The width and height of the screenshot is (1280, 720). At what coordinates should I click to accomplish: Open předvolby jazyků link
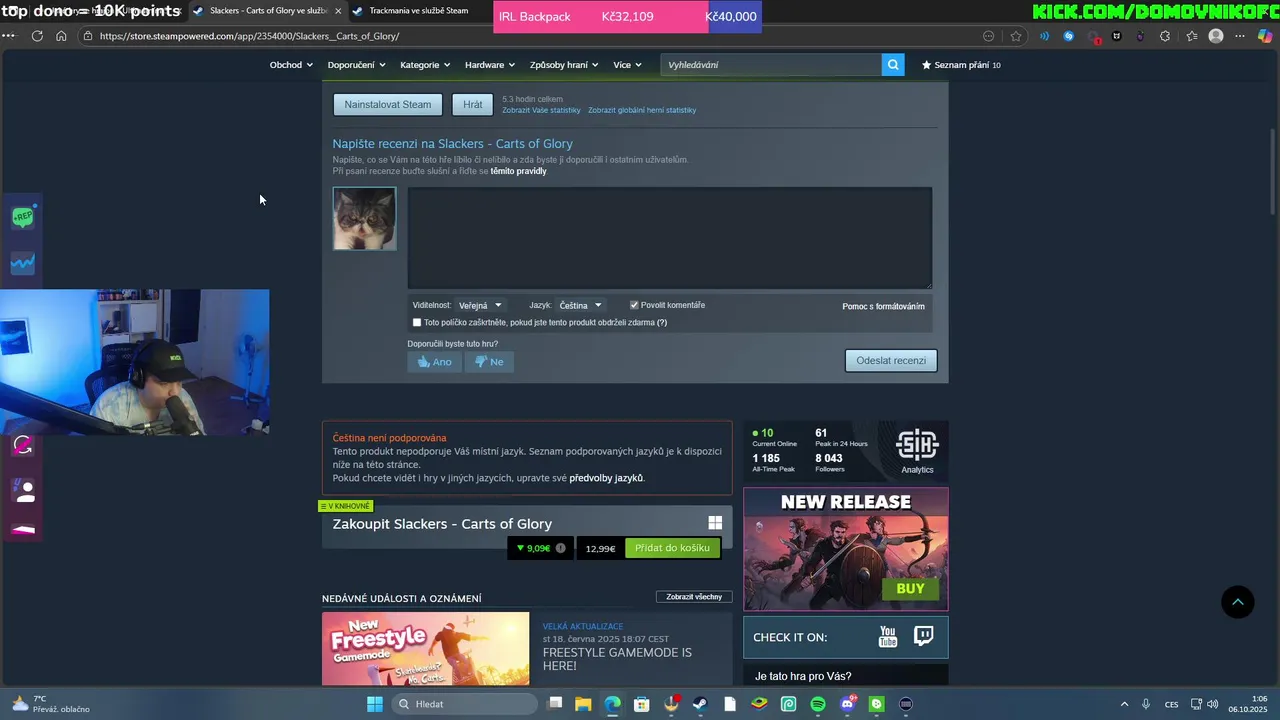[606, 478]
